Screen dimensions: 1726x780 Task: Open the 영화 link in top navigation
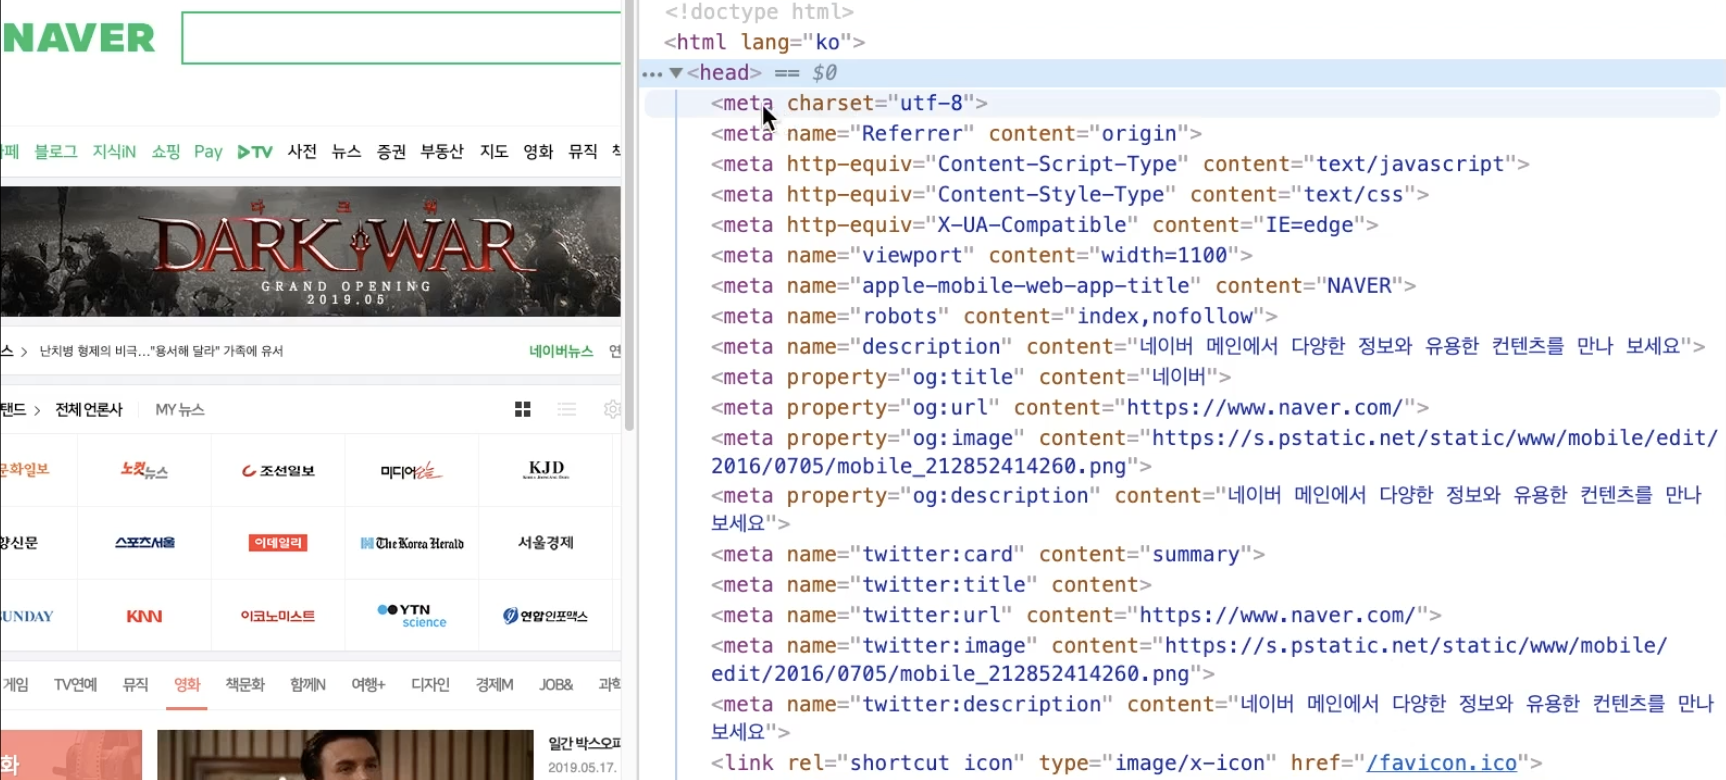pyautogui.click(x=538, y=151)
